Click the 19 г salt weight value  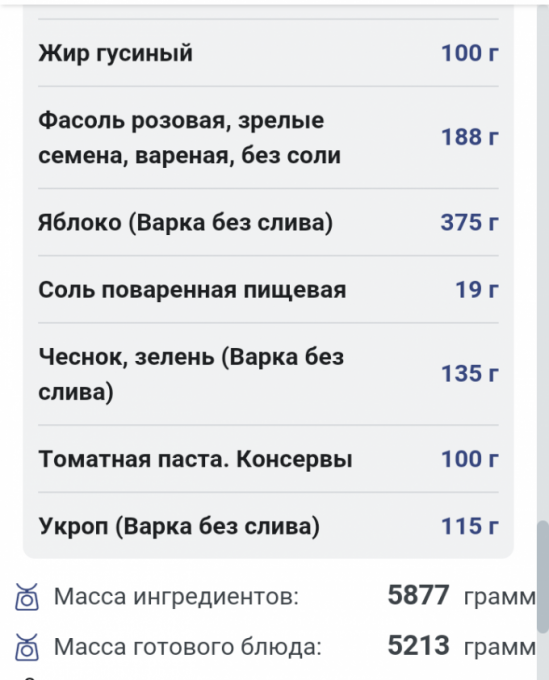tap(477, 289)
